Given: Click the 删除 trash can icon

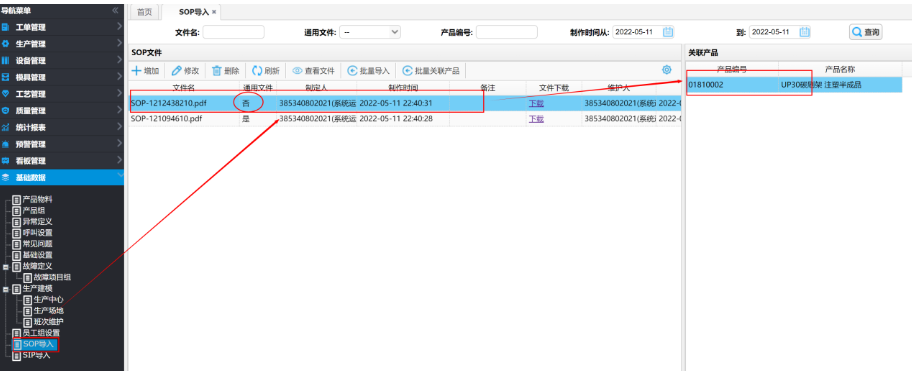Looking at the screenshot, I should (217, 71).
